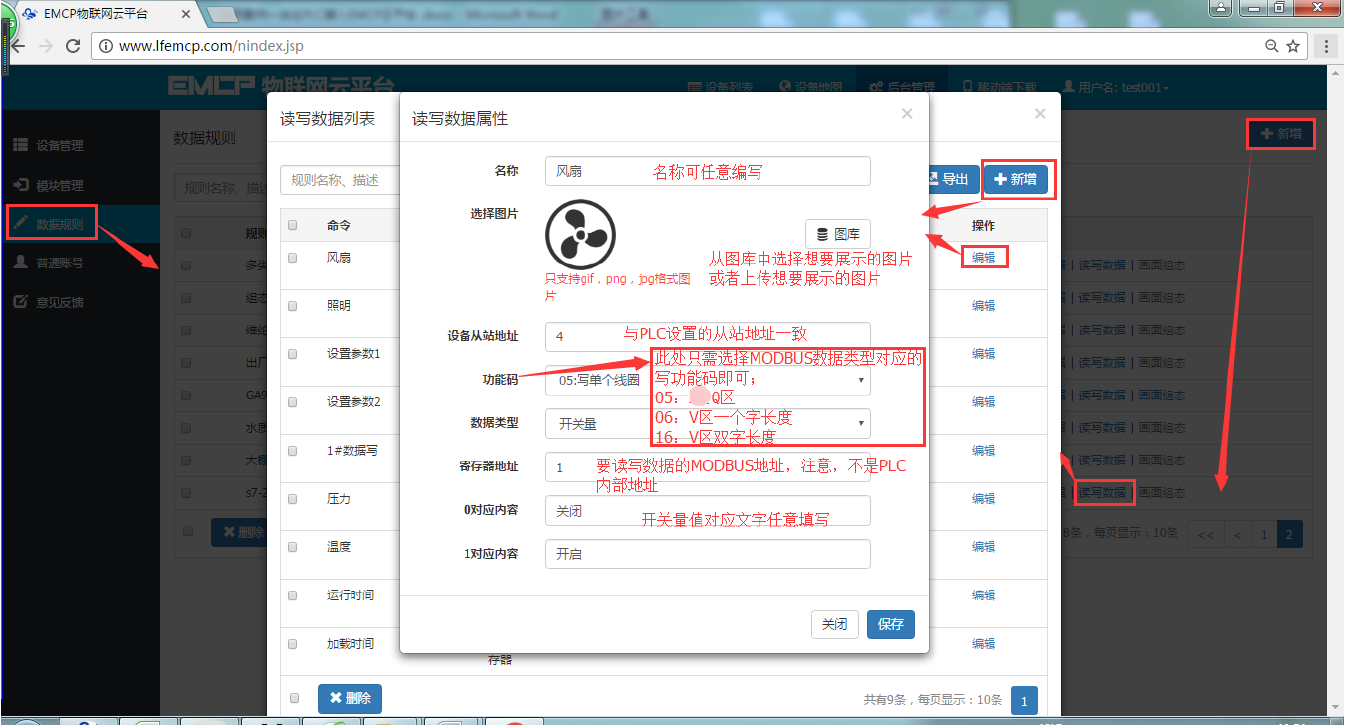The height and width of the screenshot is (726, 1347).
Task: Check the 风扇 row checkbox
Action: 293,257
